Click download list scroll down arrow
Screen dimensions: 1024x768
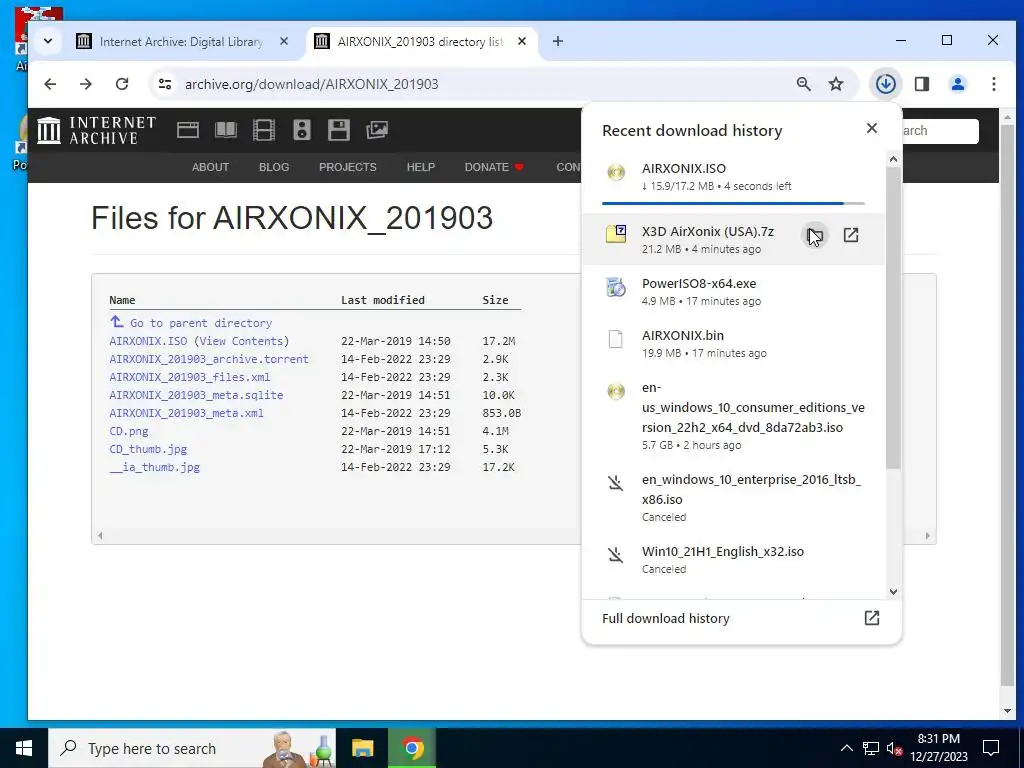(x=893, y=592)
